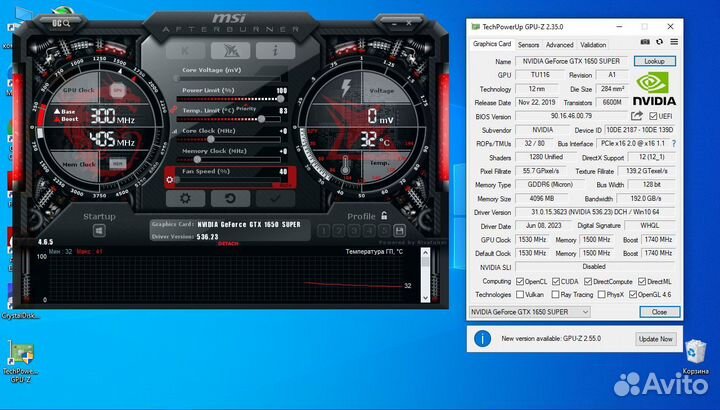Click the MEM chip icon on gauge
The height and width of the screenshot is (410, 720).
[118, 163]
